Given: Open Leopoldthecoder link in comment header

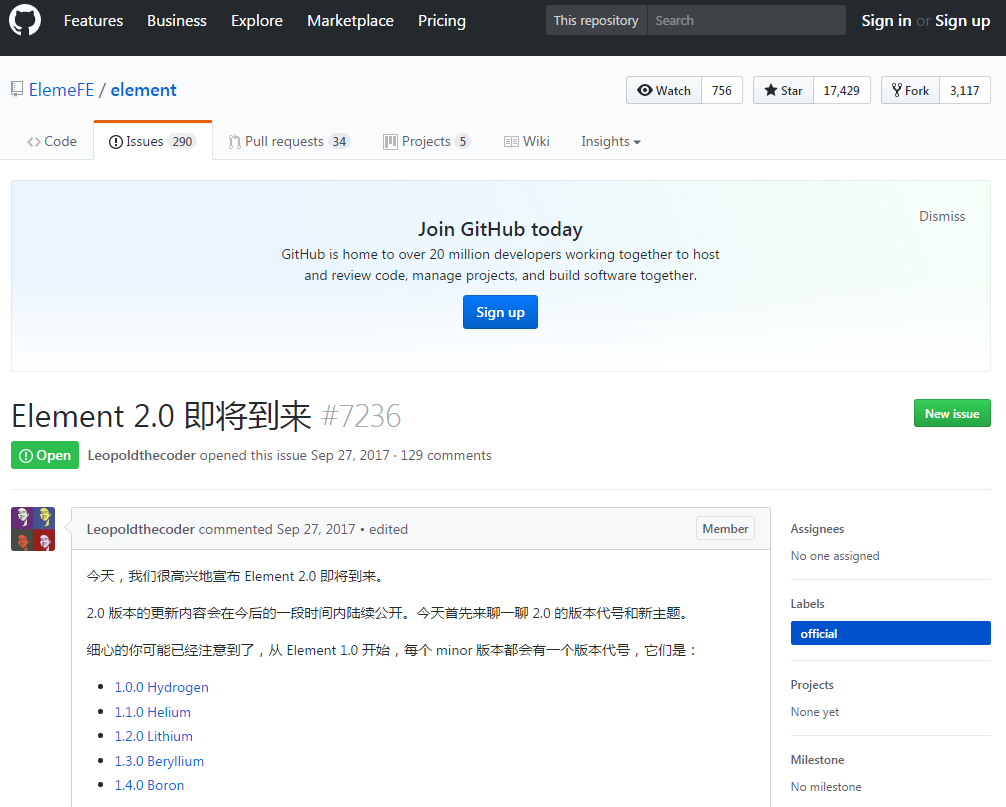Looking at the screenshot, I should [x=141, y=529].
